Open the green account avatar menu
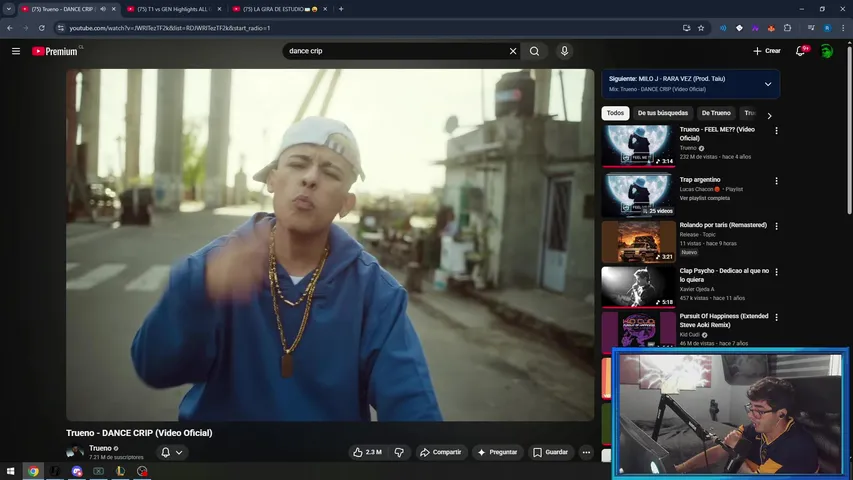Screen dimensions: 853x480 [x=826, y=51]
